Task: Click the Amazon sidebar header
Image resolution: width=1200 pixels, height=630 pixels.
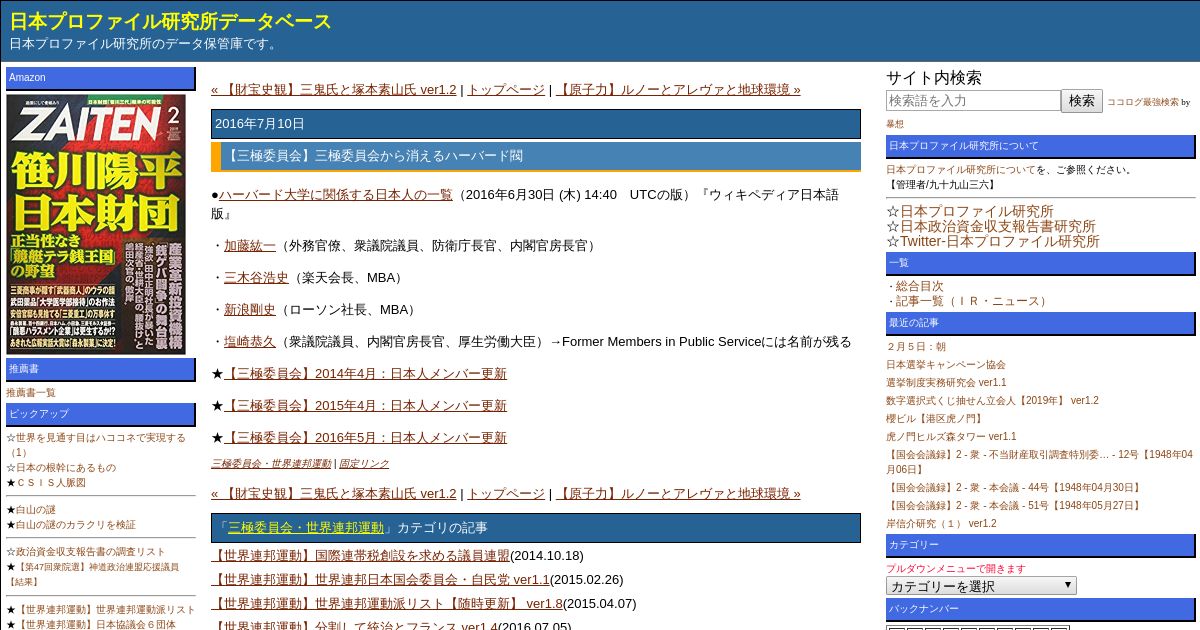Action: click(101, 78)
